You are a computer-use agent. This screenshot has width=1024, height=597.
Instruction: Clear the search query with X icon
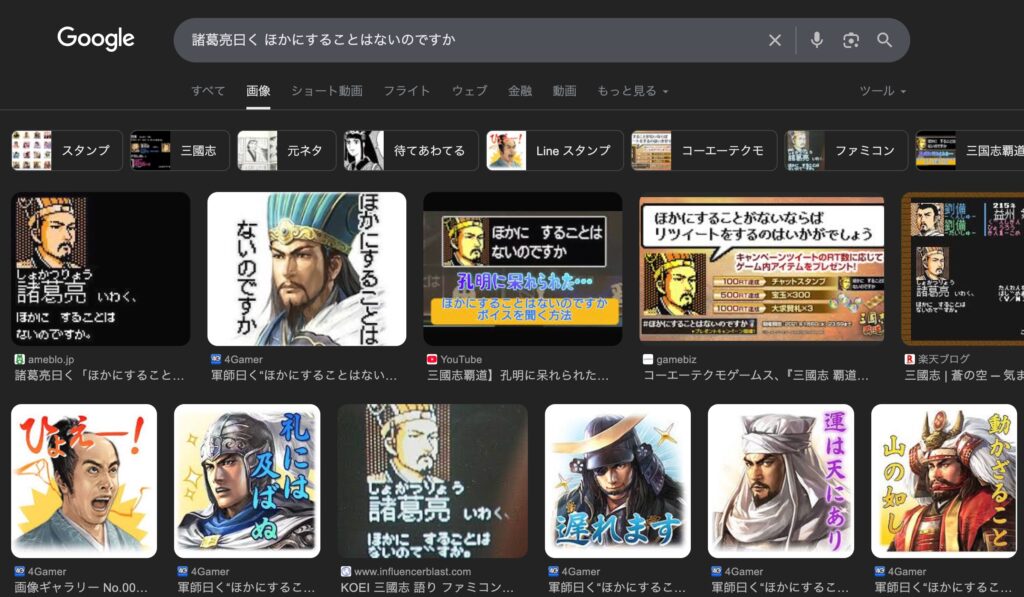[x=775, y=40]
